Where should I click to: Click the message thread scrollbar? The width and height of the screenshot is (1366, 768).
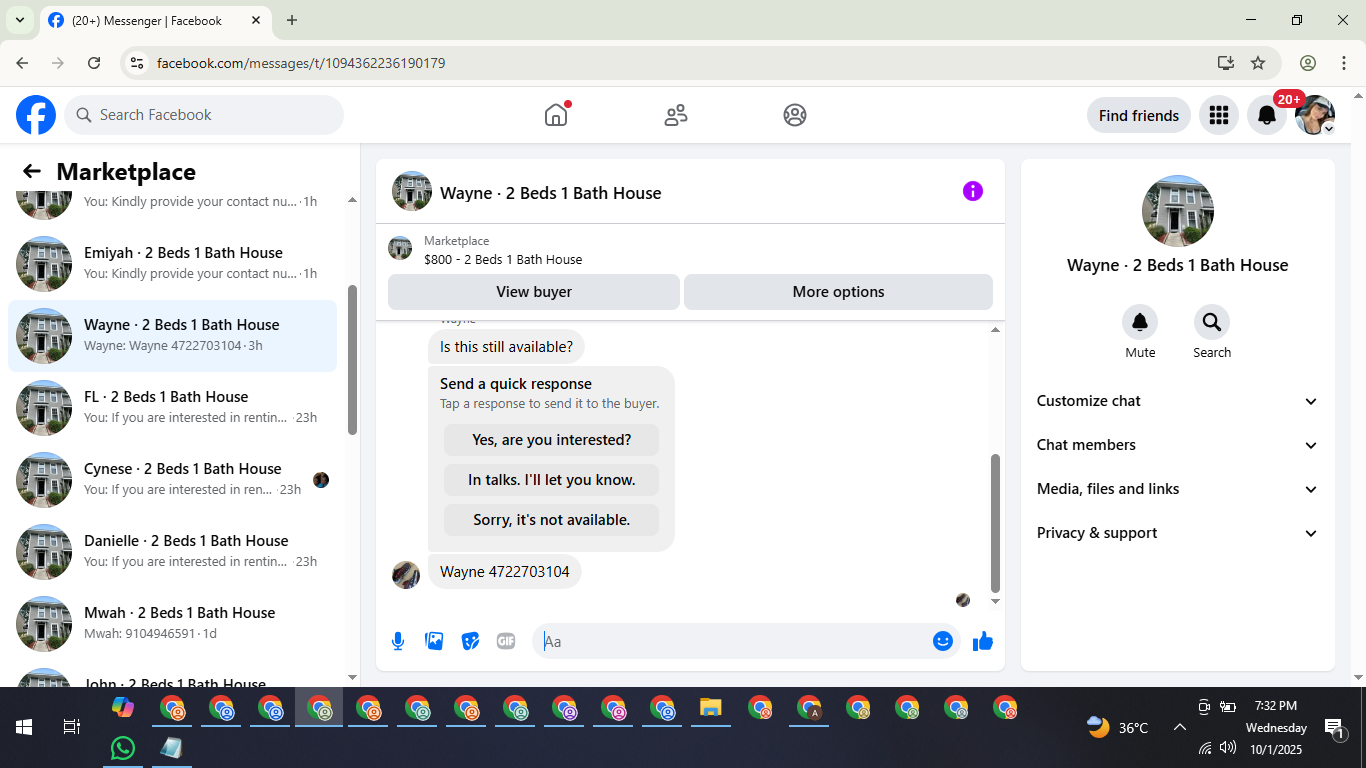(995, 523)
